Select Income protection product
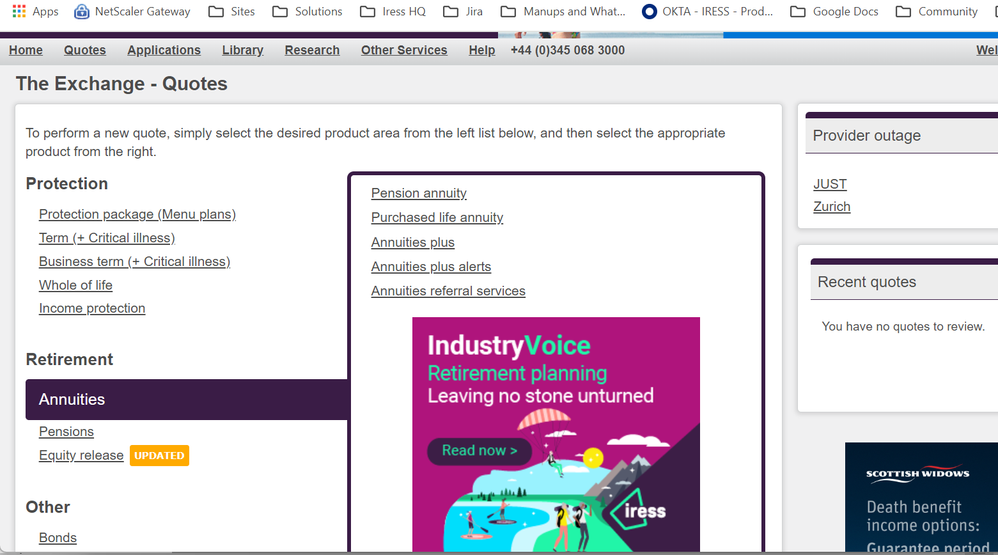 (92, 308)
